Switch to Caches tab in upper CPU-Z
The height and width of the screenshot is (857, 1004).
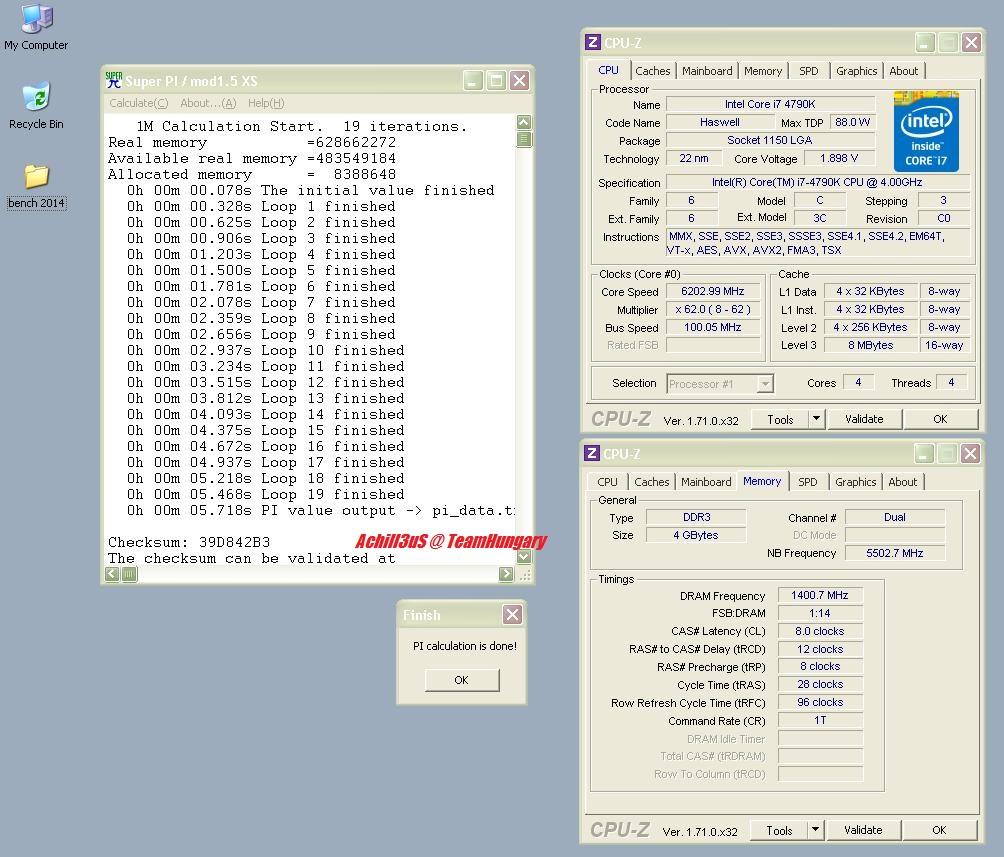click(x=652, y=71)
